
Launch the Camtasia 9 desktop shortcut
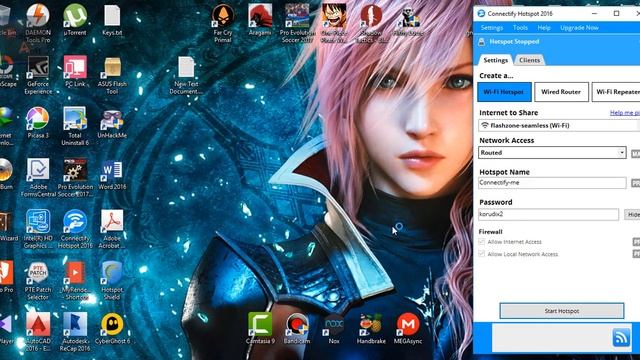click(x=260, y=328)
